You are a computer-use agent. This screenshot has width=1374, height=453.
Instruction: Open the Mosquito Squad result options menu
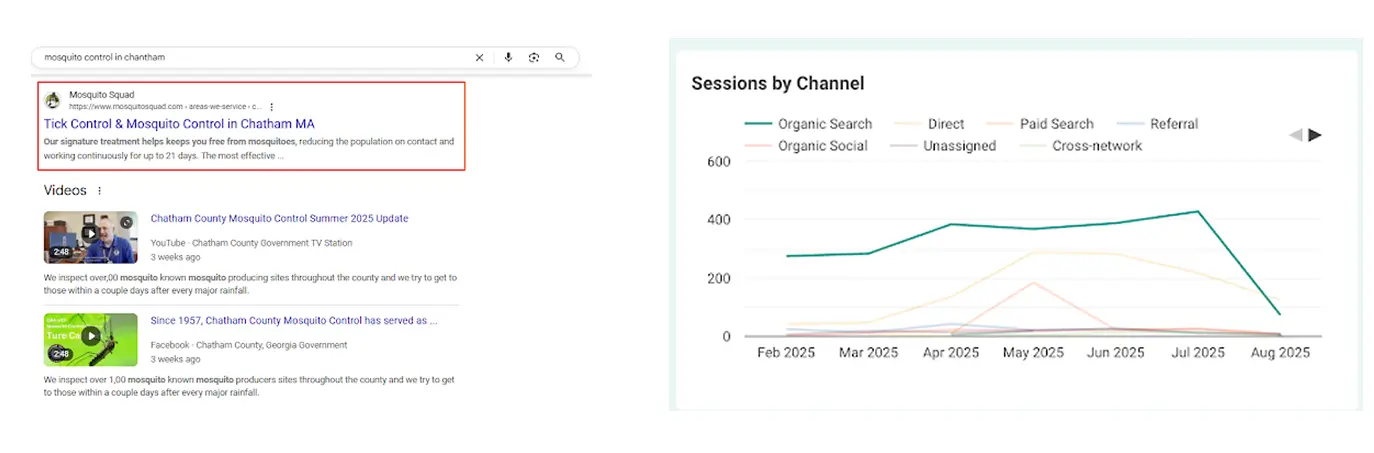tap(271, 106)
